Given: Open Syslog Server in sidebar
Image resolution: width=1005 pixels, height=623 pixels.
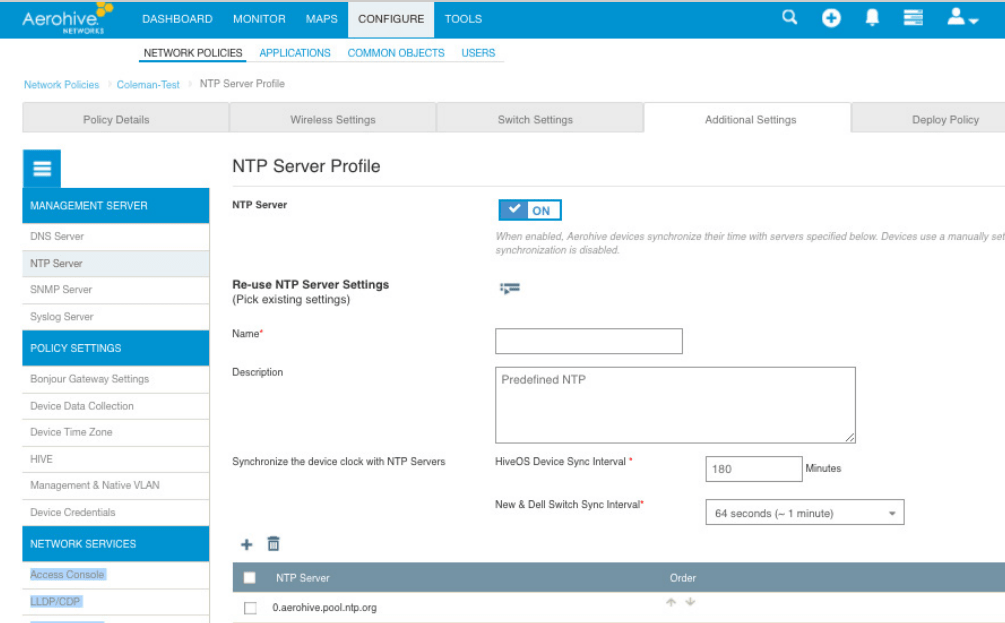Looking at the screenshot, I should (116, 317).
